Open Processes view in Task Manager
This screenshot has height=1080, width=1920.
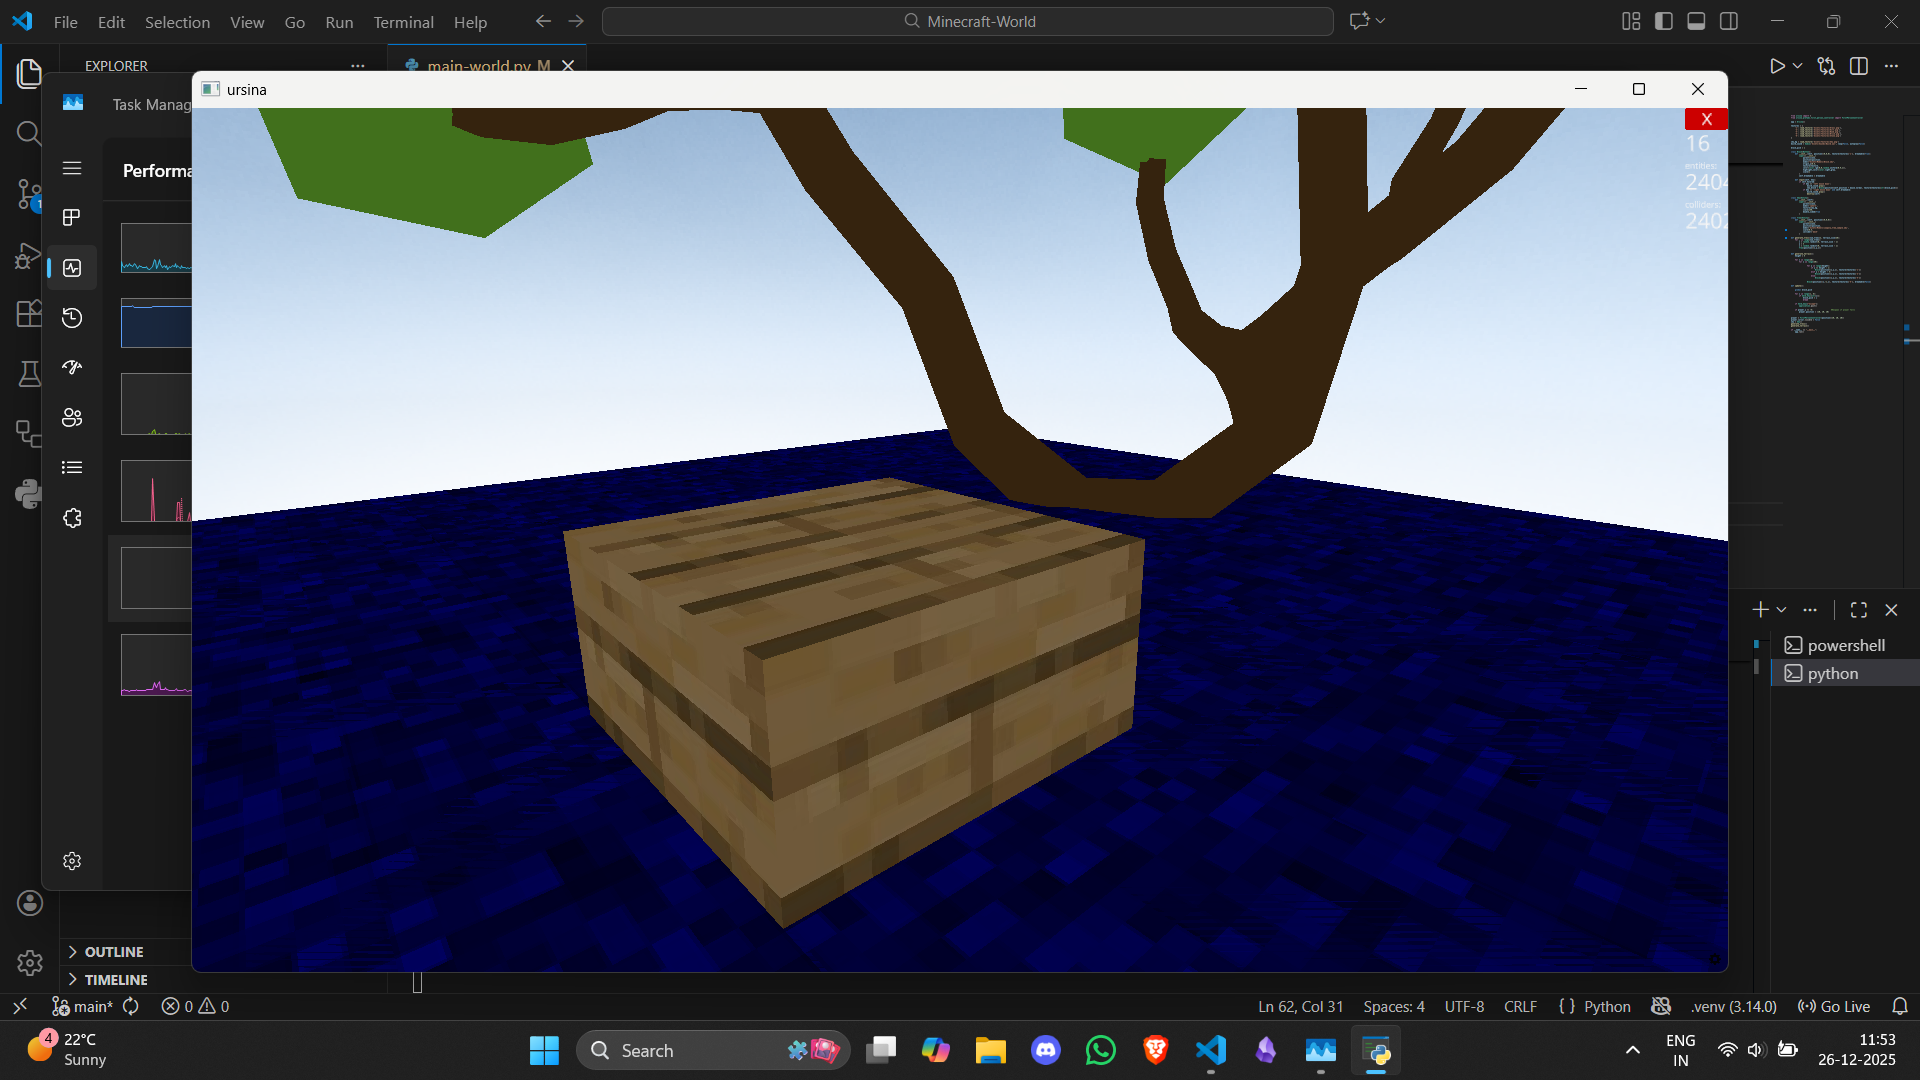click(x=72, y=217)
